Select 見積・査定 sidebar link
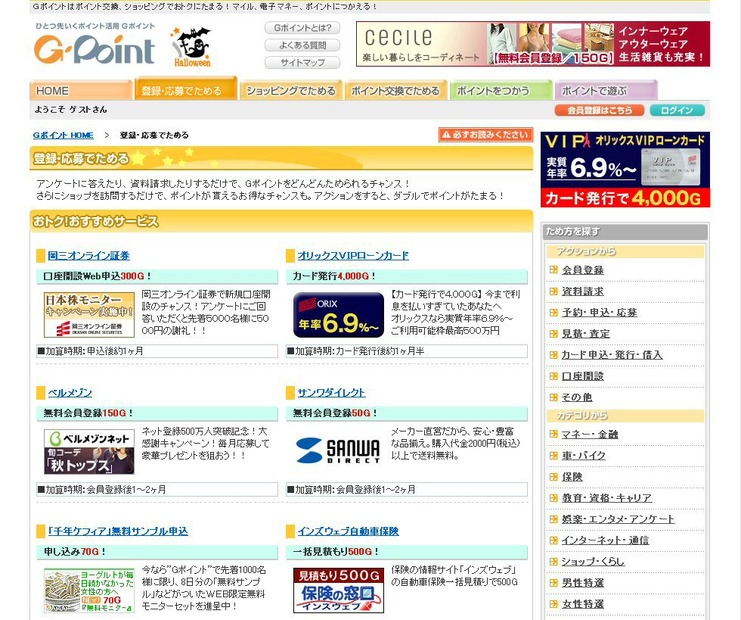The image size is (741, 620). 586,334
